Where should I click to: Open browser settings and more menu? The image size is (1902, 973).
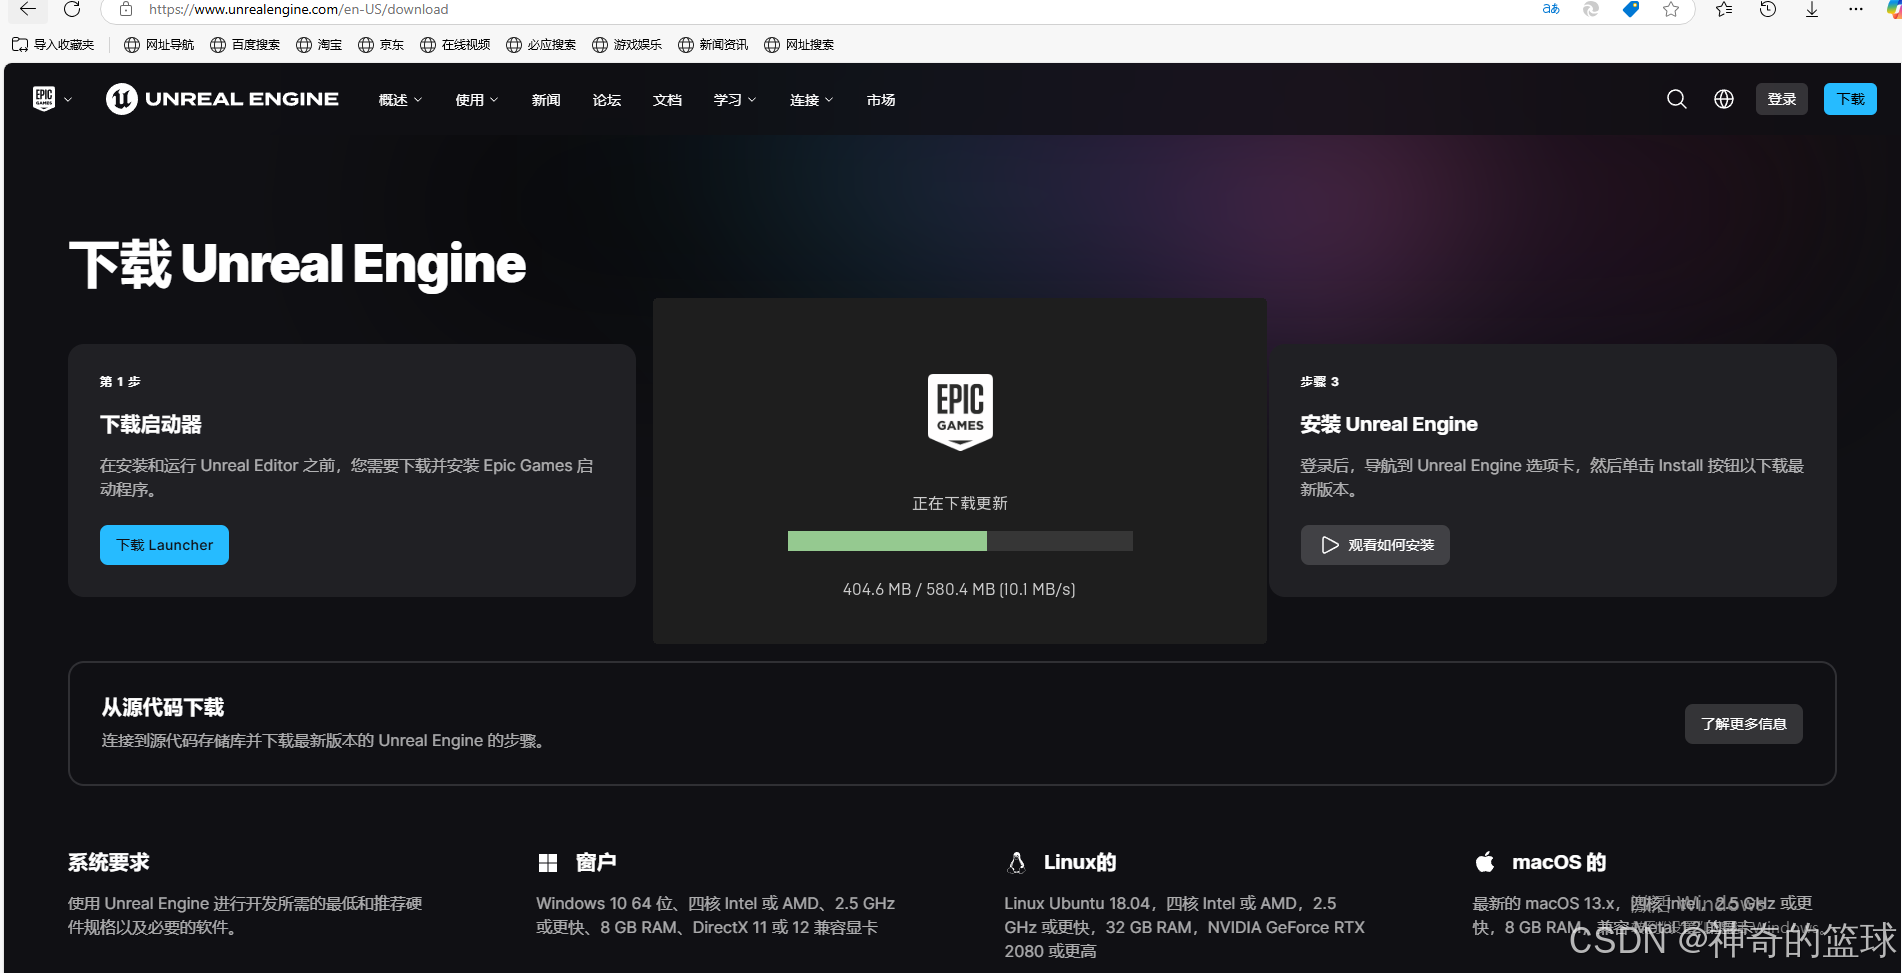tap(1856, 9)
